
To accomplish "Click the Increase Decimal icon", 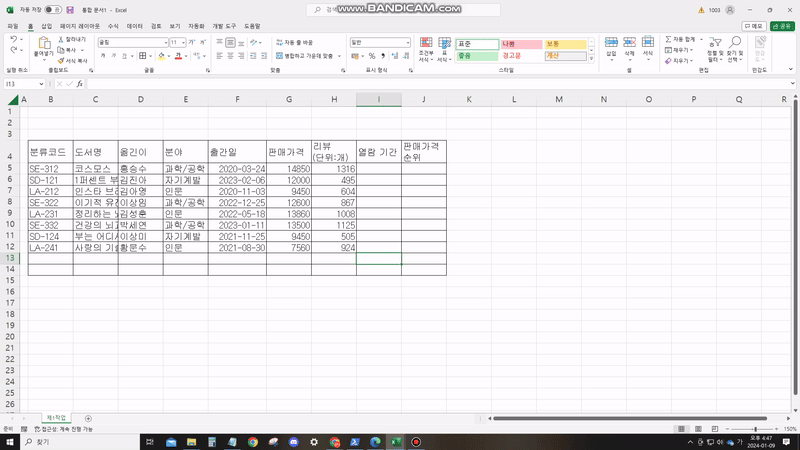I will click(x=395, y=56).
